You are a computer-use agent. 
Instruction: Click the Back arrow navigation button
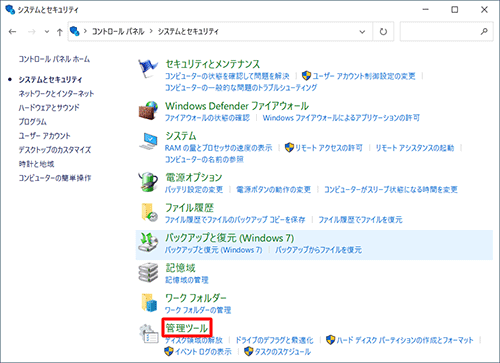tap(13, 32)
